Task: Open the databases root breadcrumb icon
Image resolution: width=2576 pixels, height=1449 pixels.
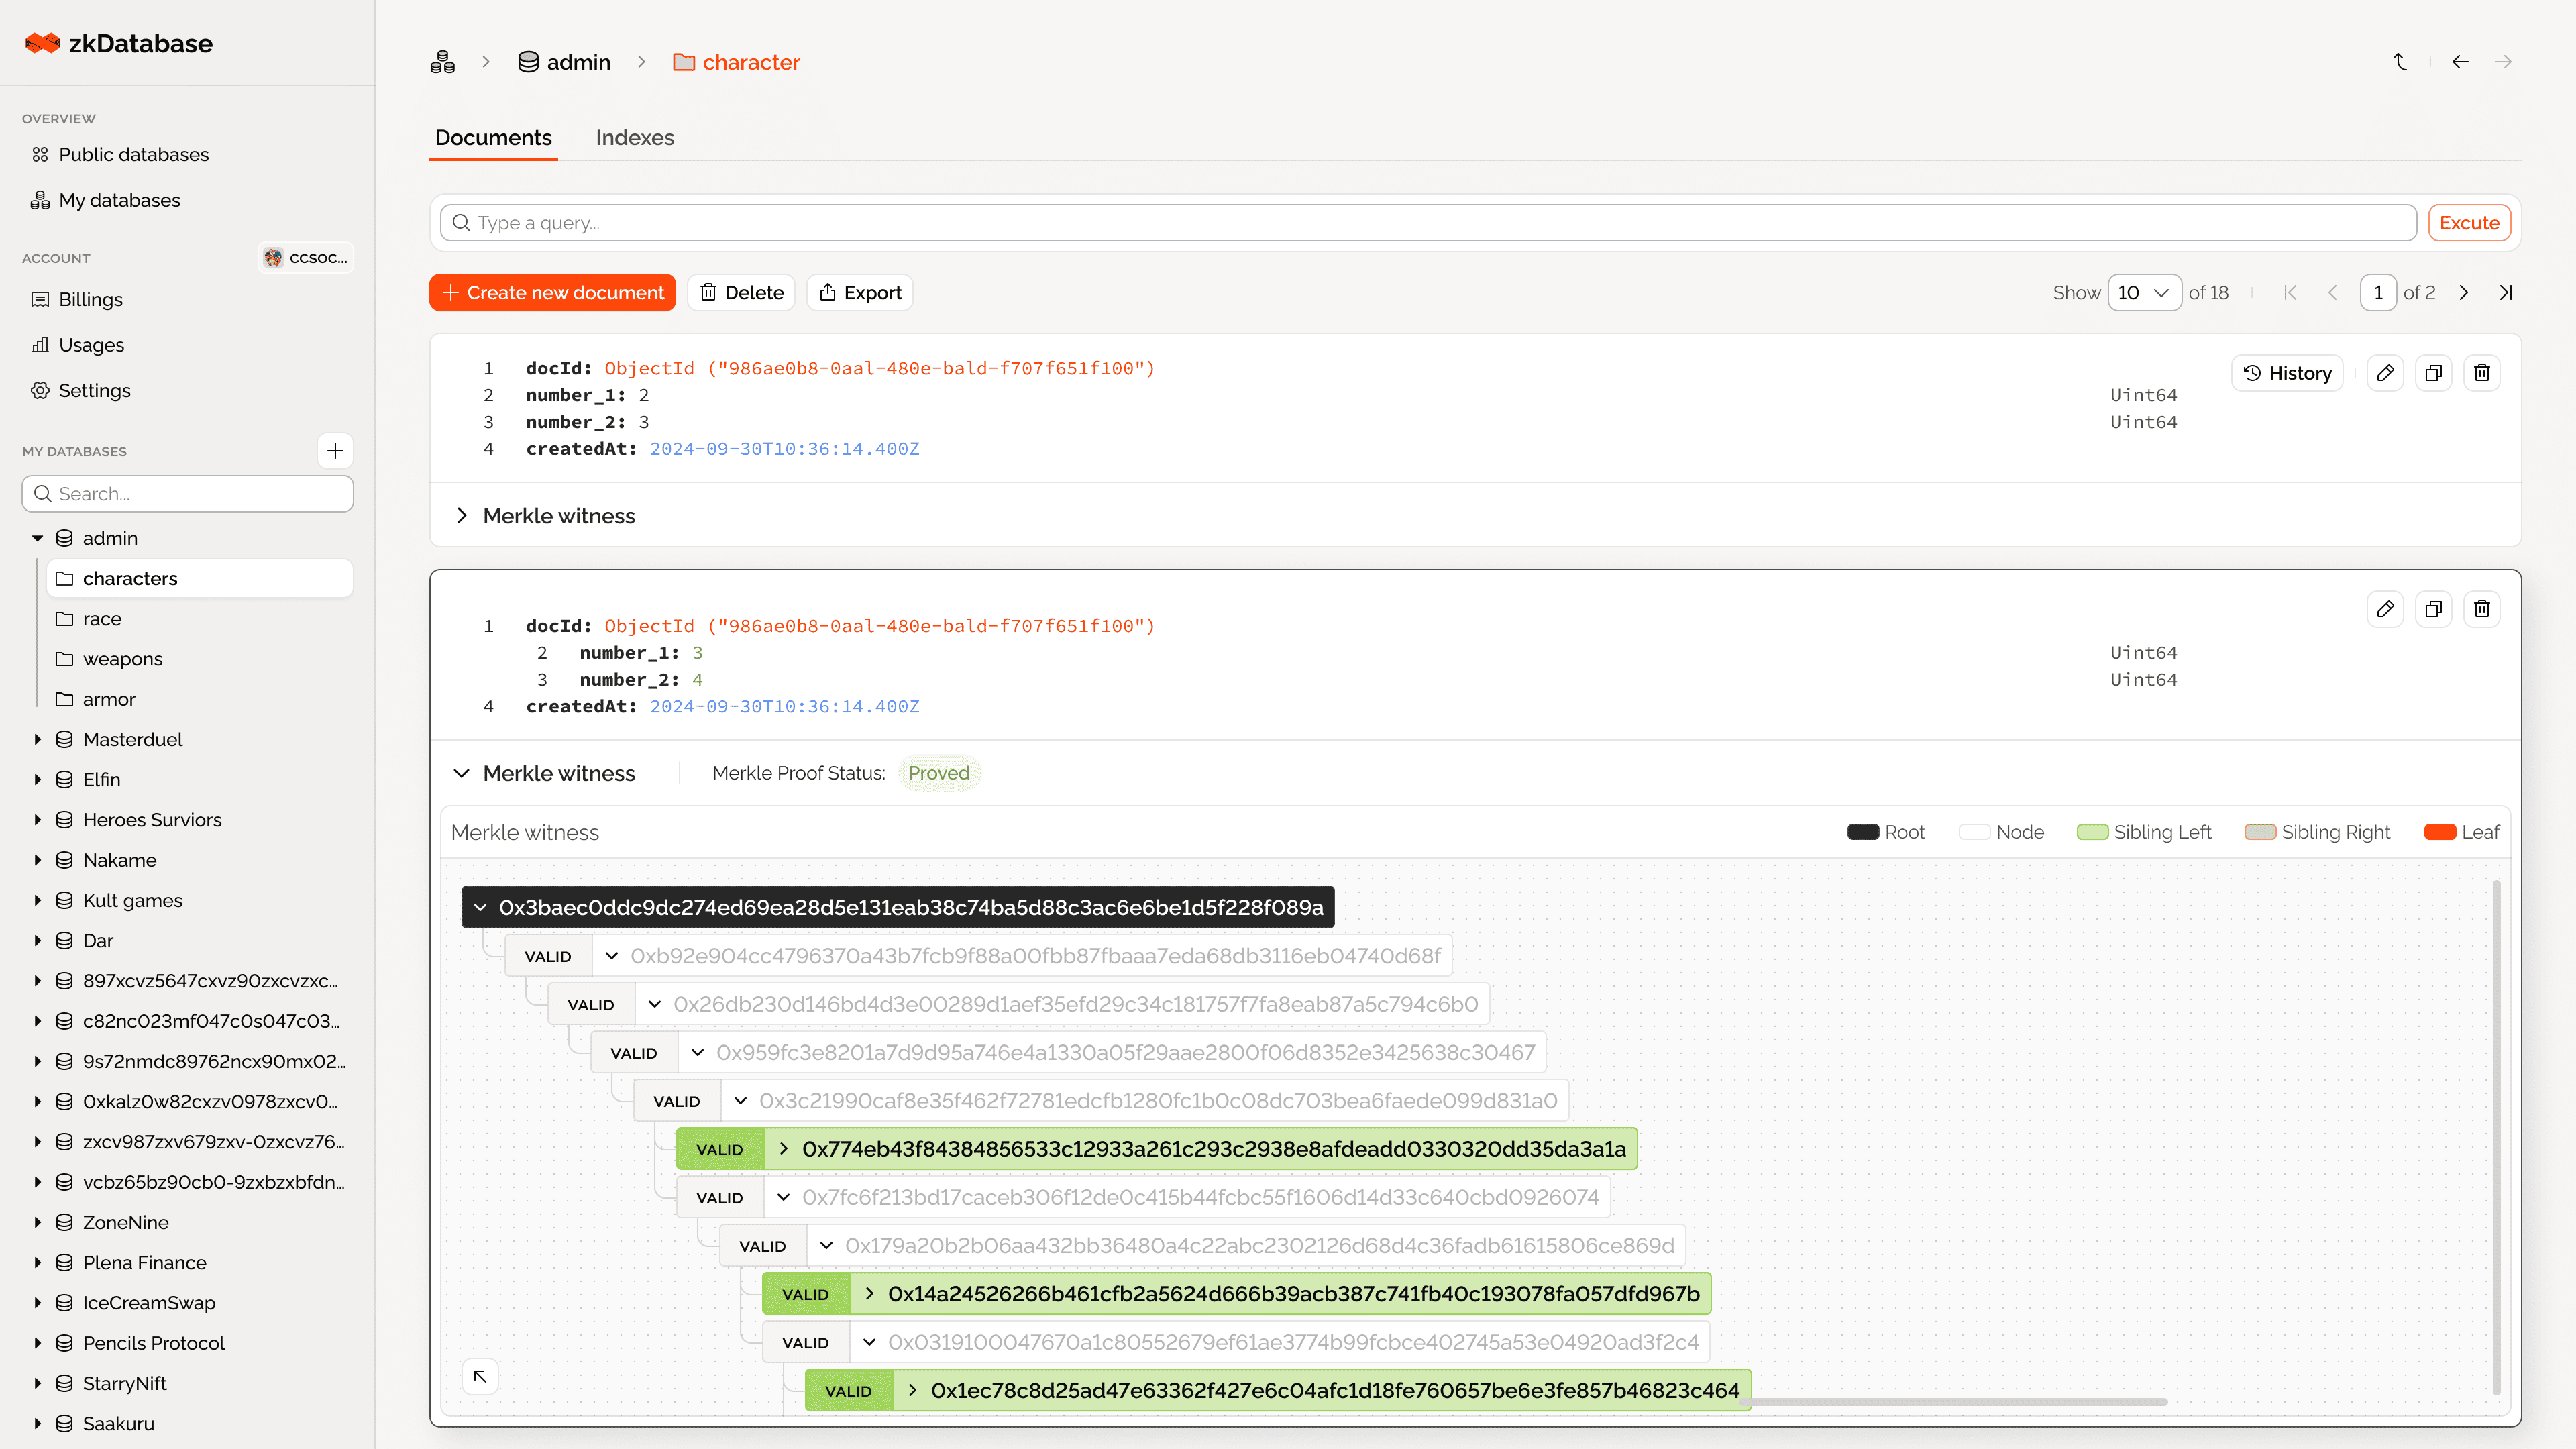Action: pyautogui.click(x=442, y=62)
